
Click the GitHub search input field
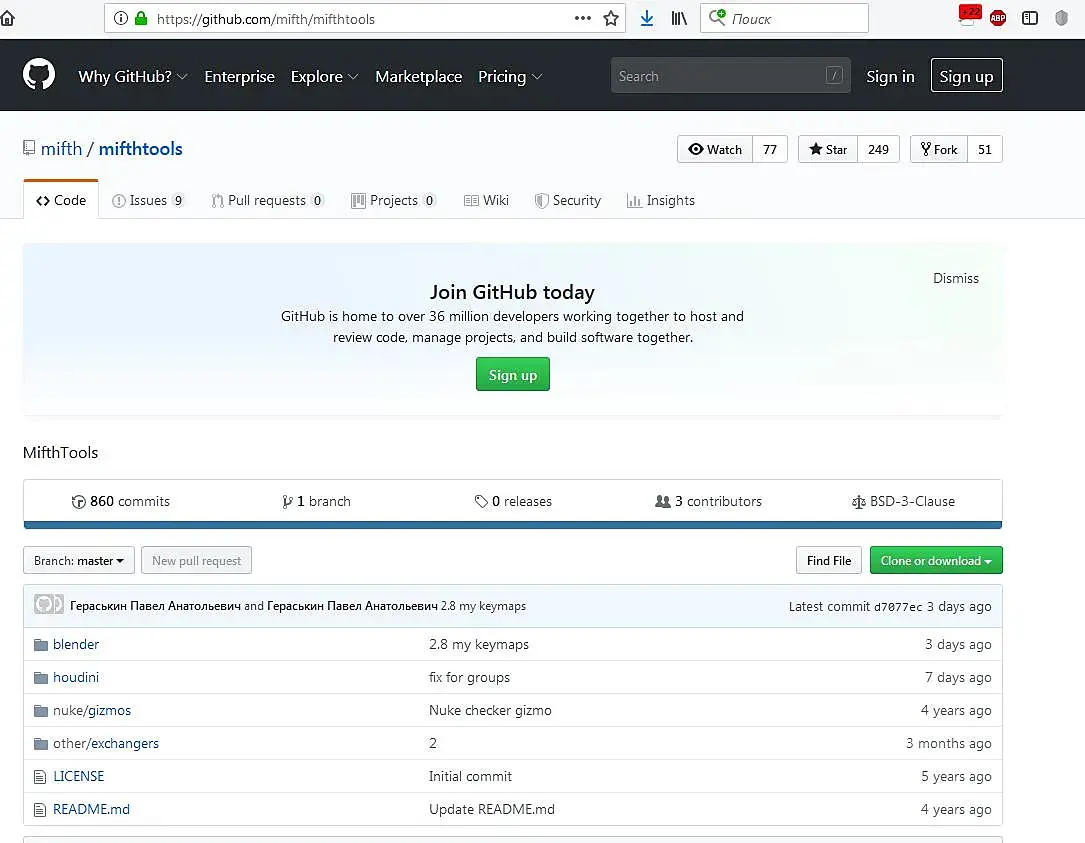(730, 75)
